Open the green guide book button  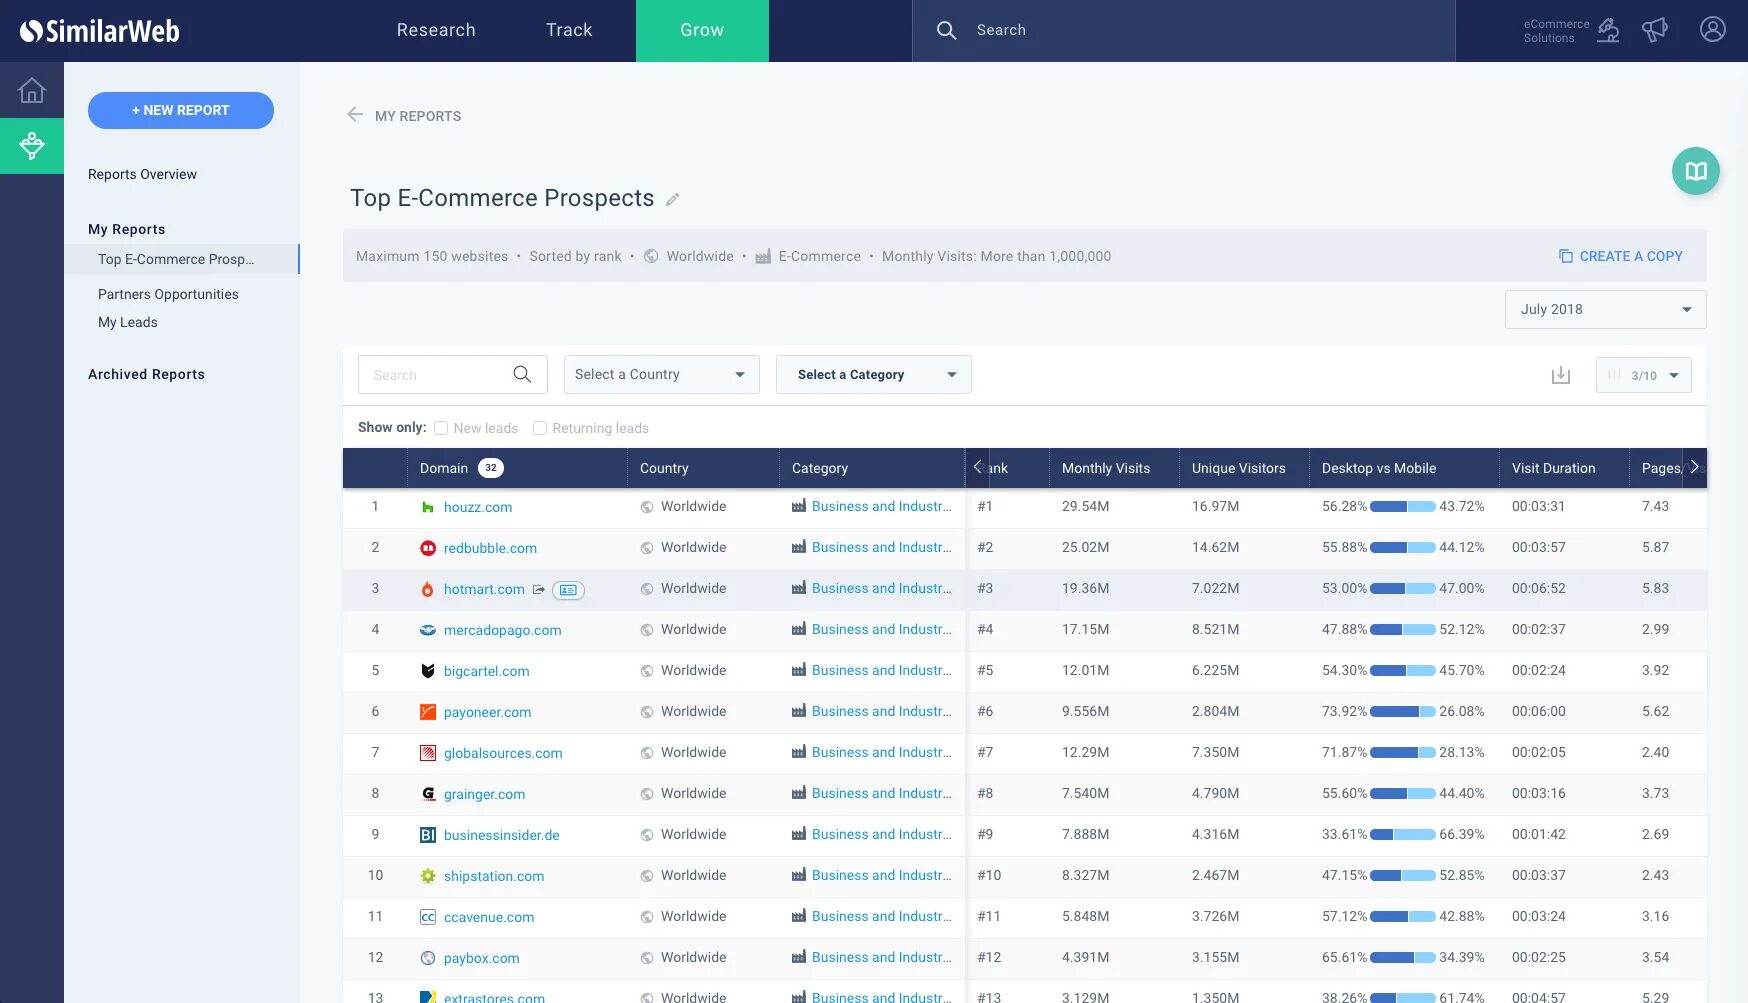[1696, 171]
